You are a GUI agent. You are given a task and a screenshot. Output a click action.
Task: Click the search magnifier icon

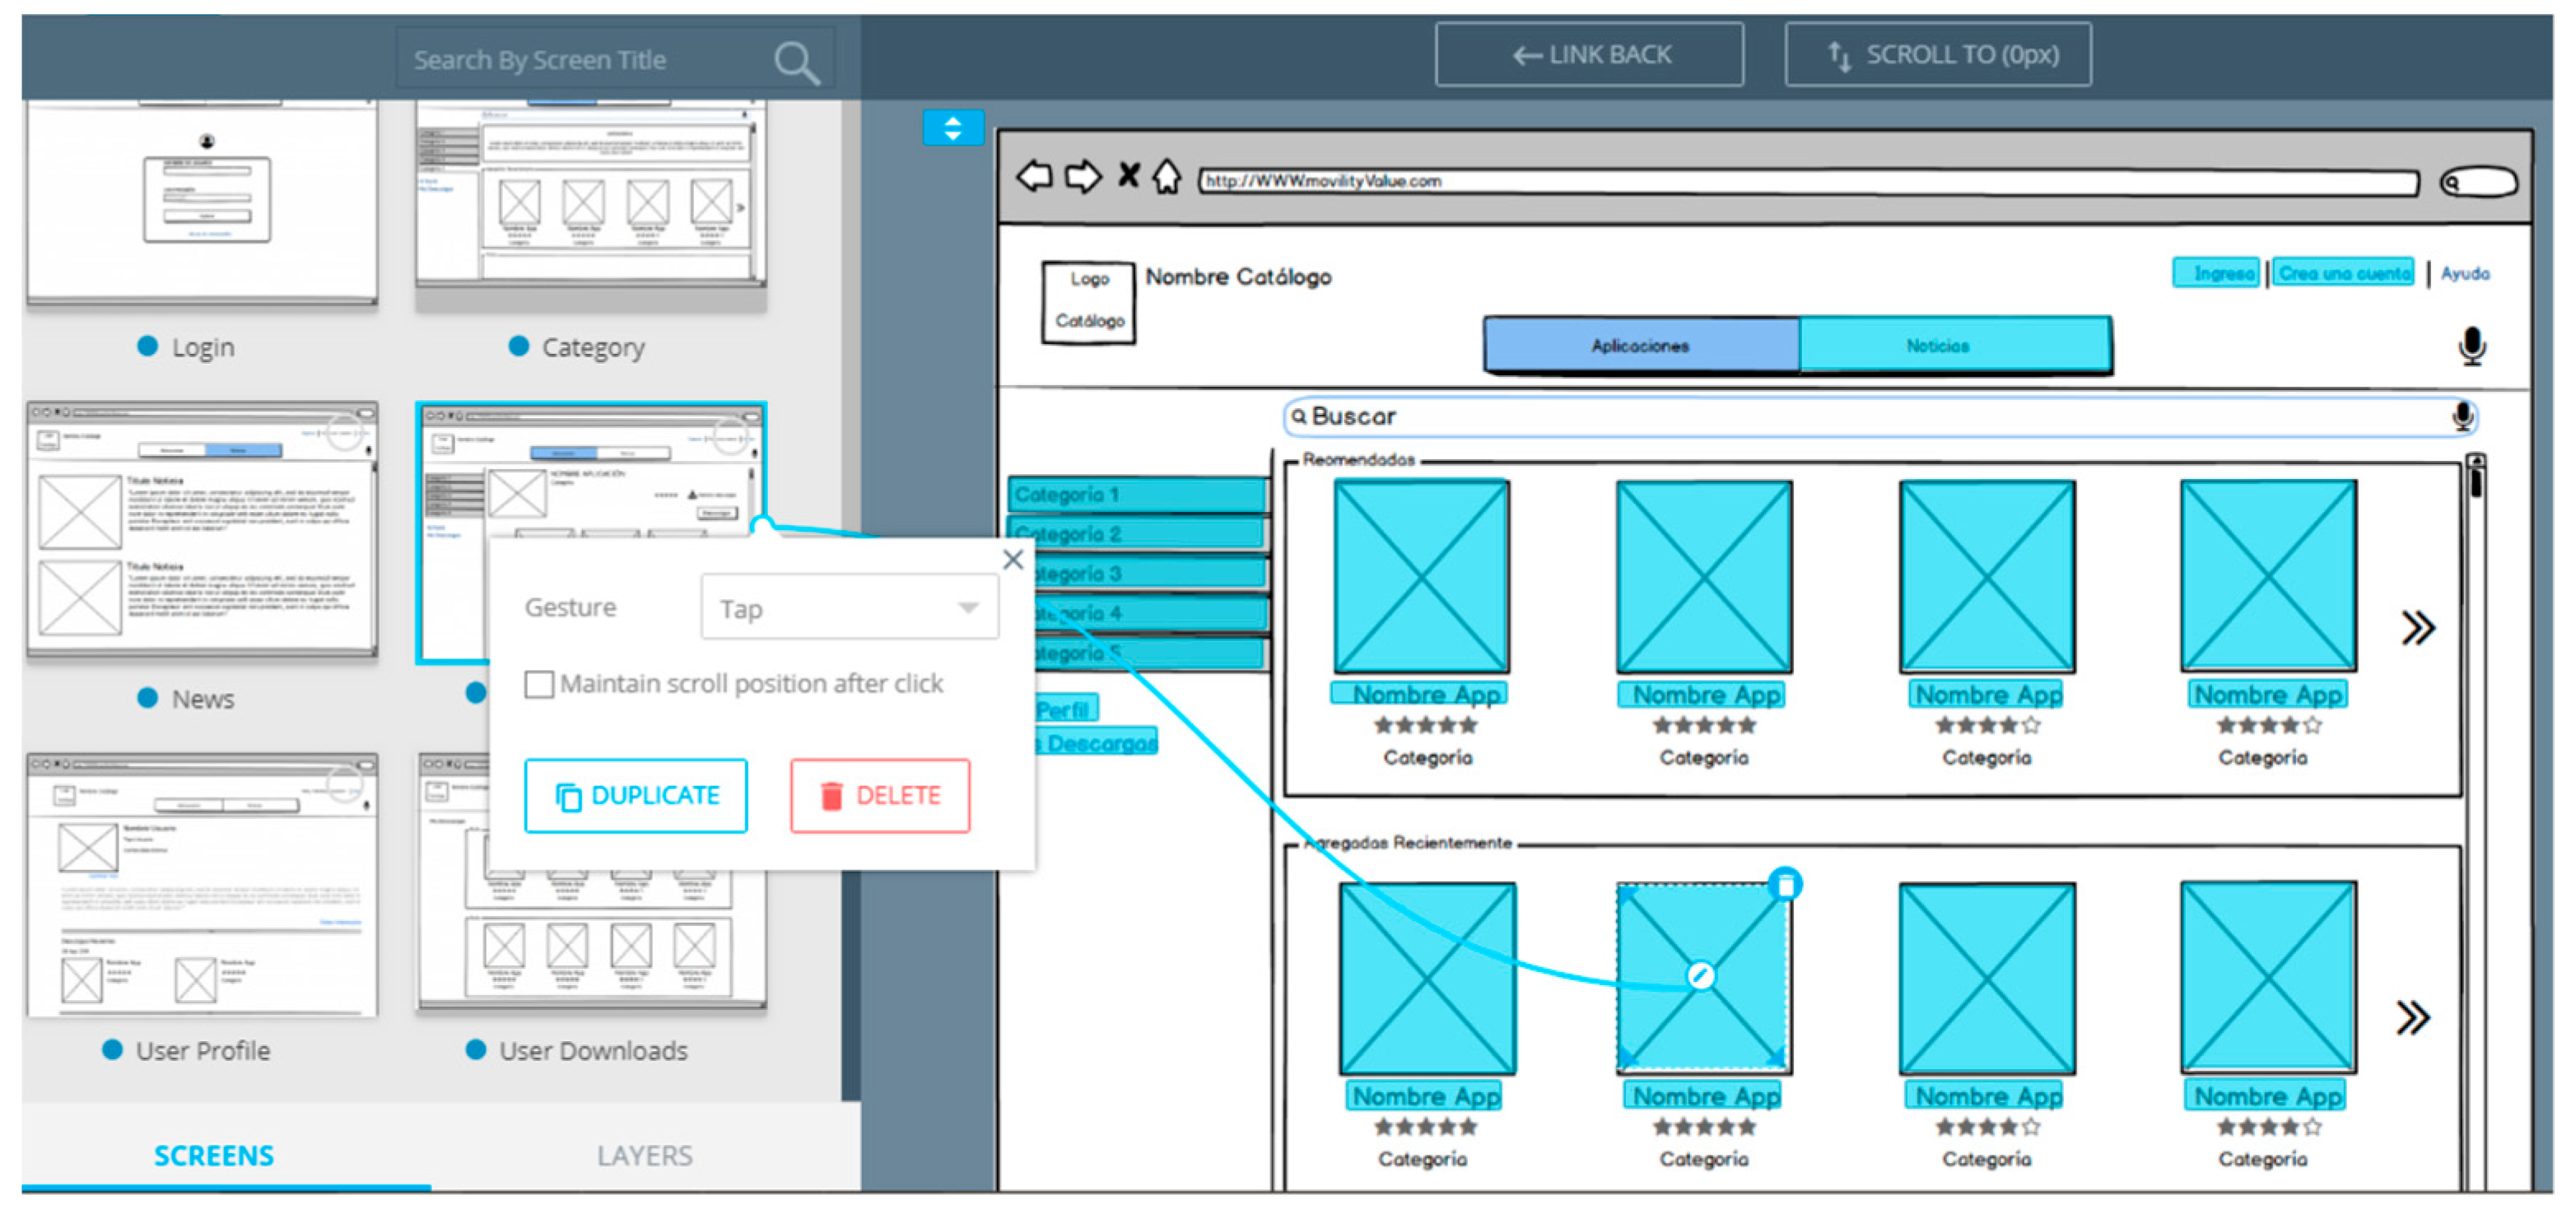tap(797, 63)
